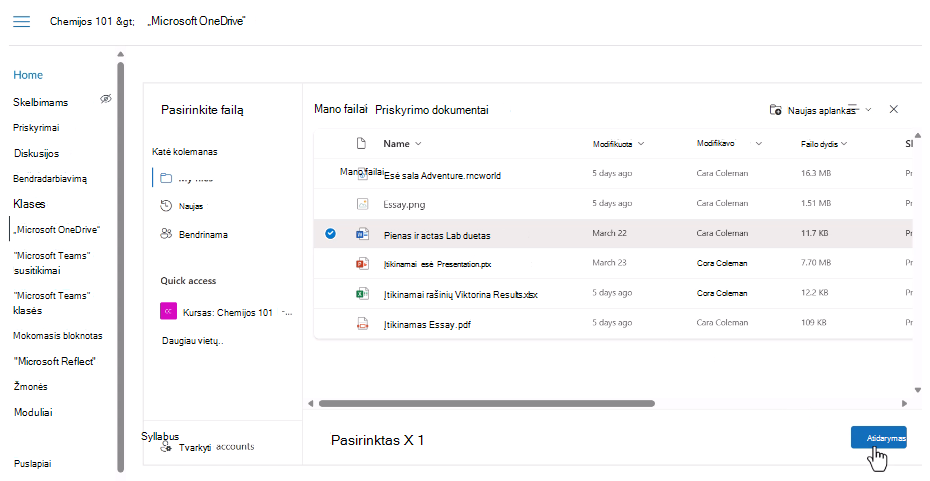Open Žmonės in course navigation
Image resolution: width=930 pixels, height=481 pixels.
pyautogui.click(x=30, y=387)
